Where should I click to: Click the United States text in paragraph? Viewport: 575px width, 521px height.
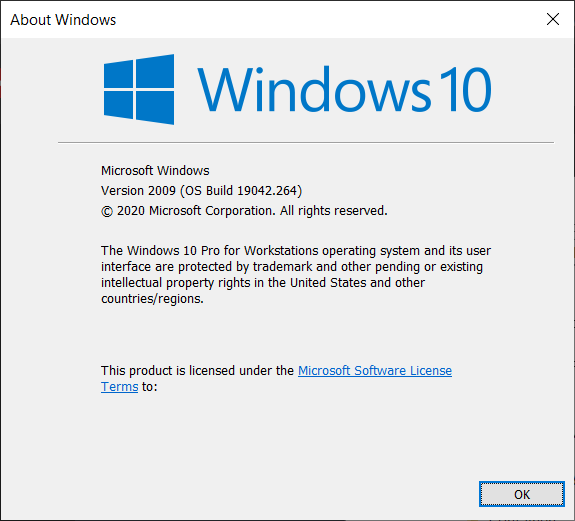pyautogui.click(x=328, y=283)
